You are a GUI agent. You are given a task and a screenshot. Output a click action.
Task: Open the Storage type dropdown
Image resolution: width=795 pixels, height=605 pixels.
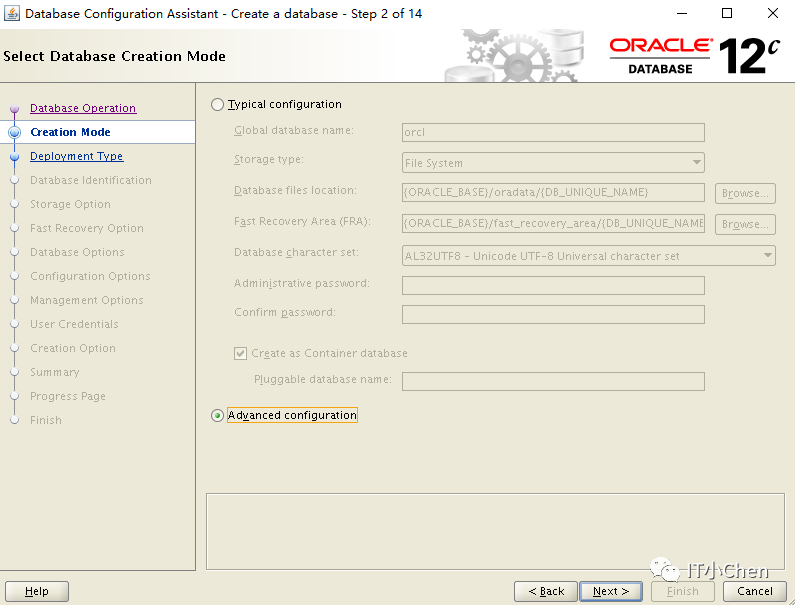pos(553,163)
